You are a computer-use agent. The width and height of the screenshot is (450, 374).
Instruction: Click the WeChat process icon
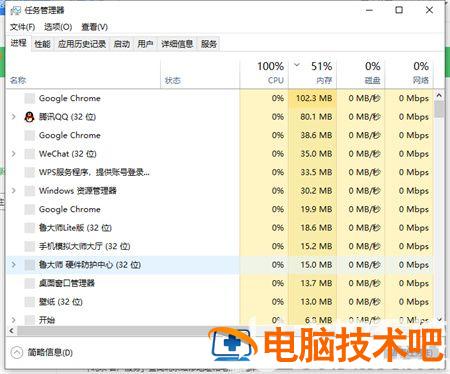click(30, 154)
